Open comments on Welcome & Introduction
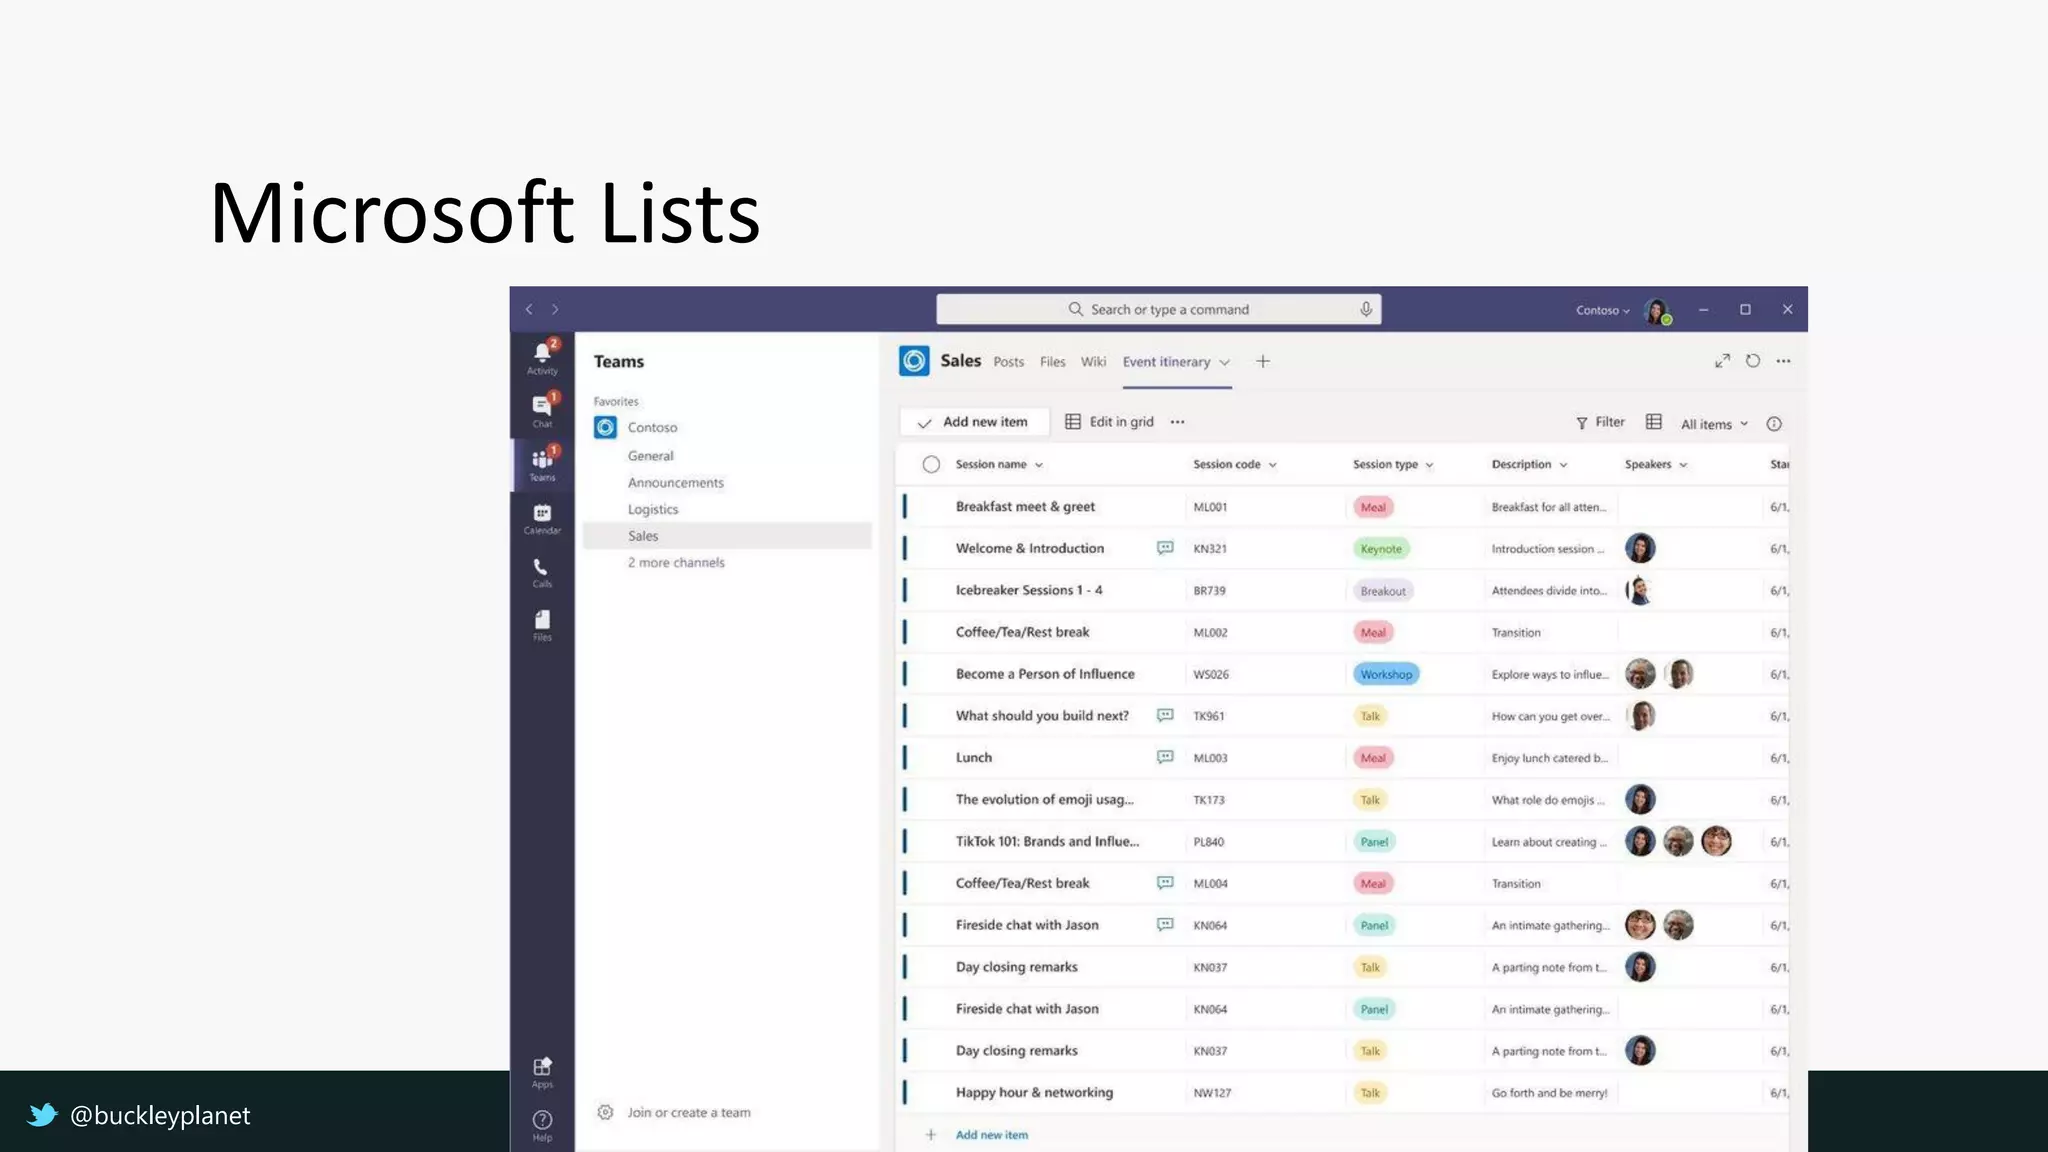2048x1152 pixels. 1165,548
